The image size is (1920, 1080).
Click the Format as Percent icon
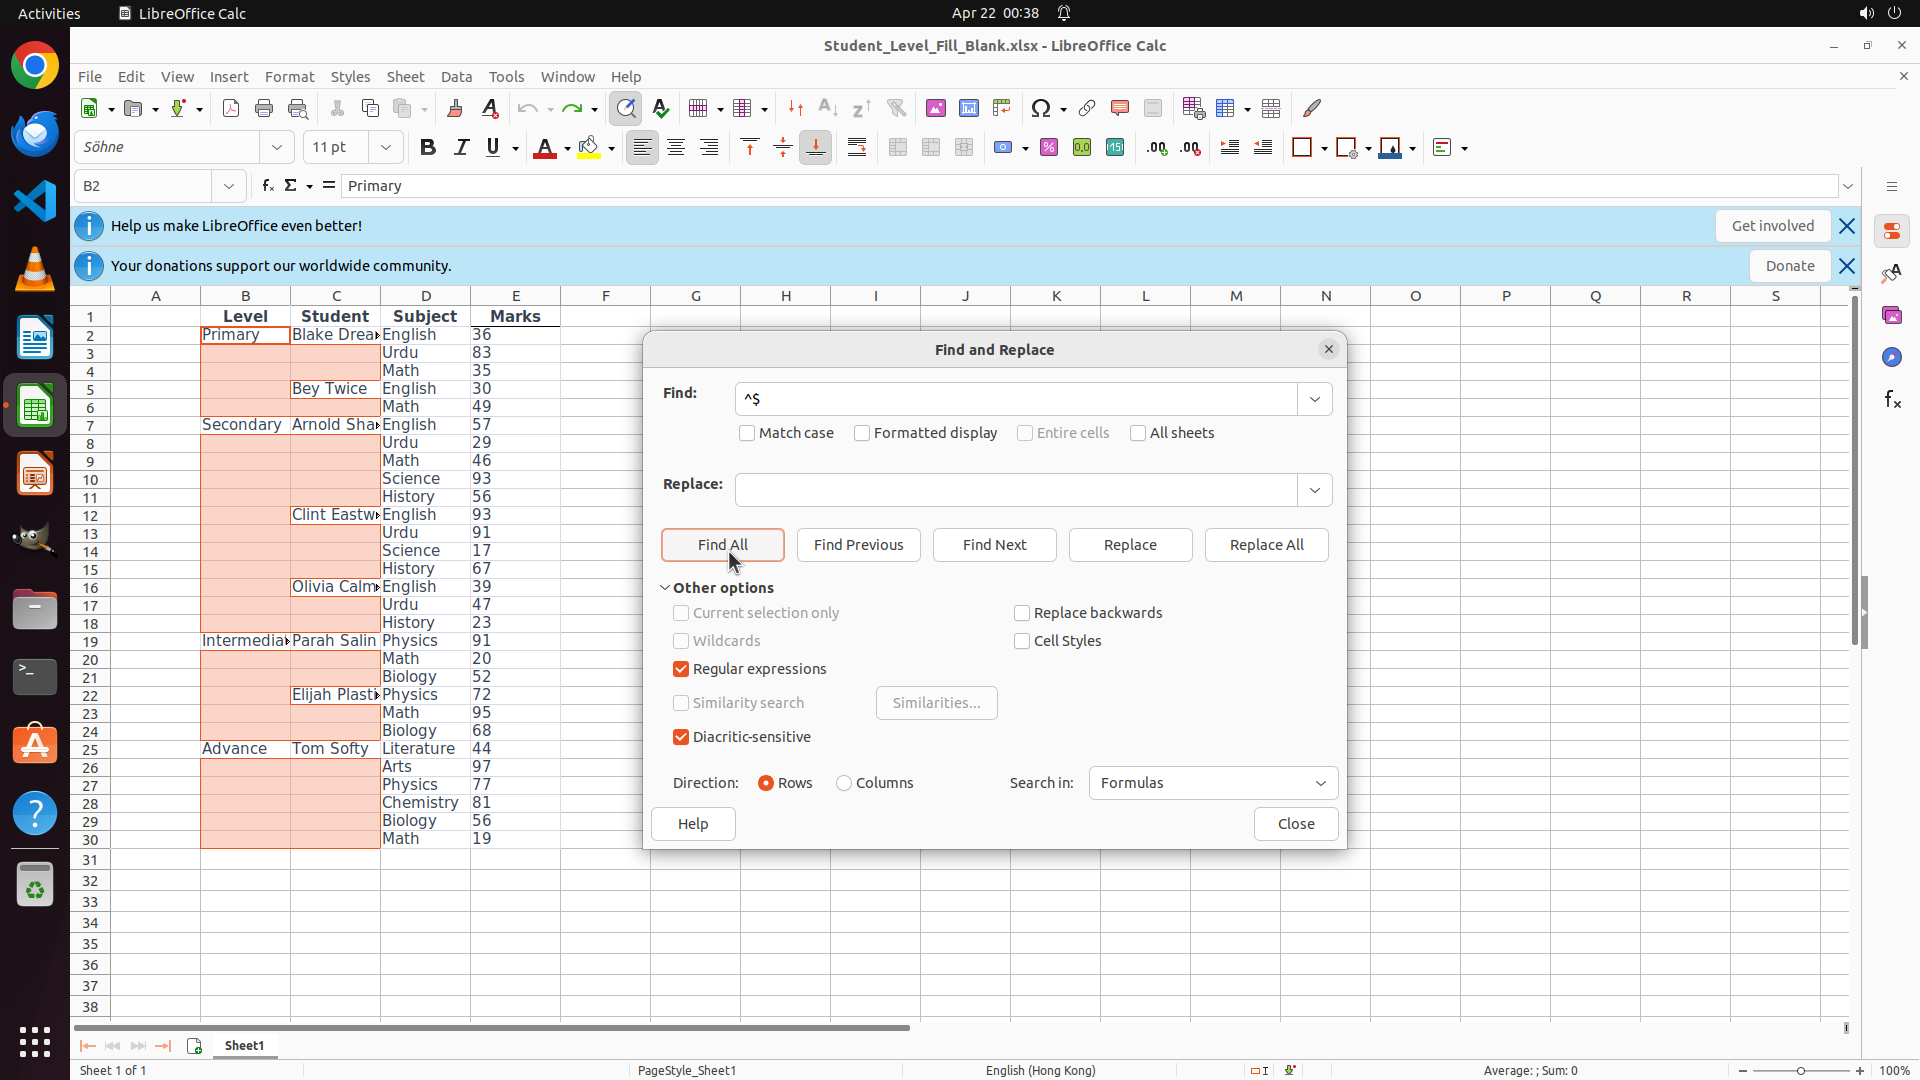tap(1049, 148)
